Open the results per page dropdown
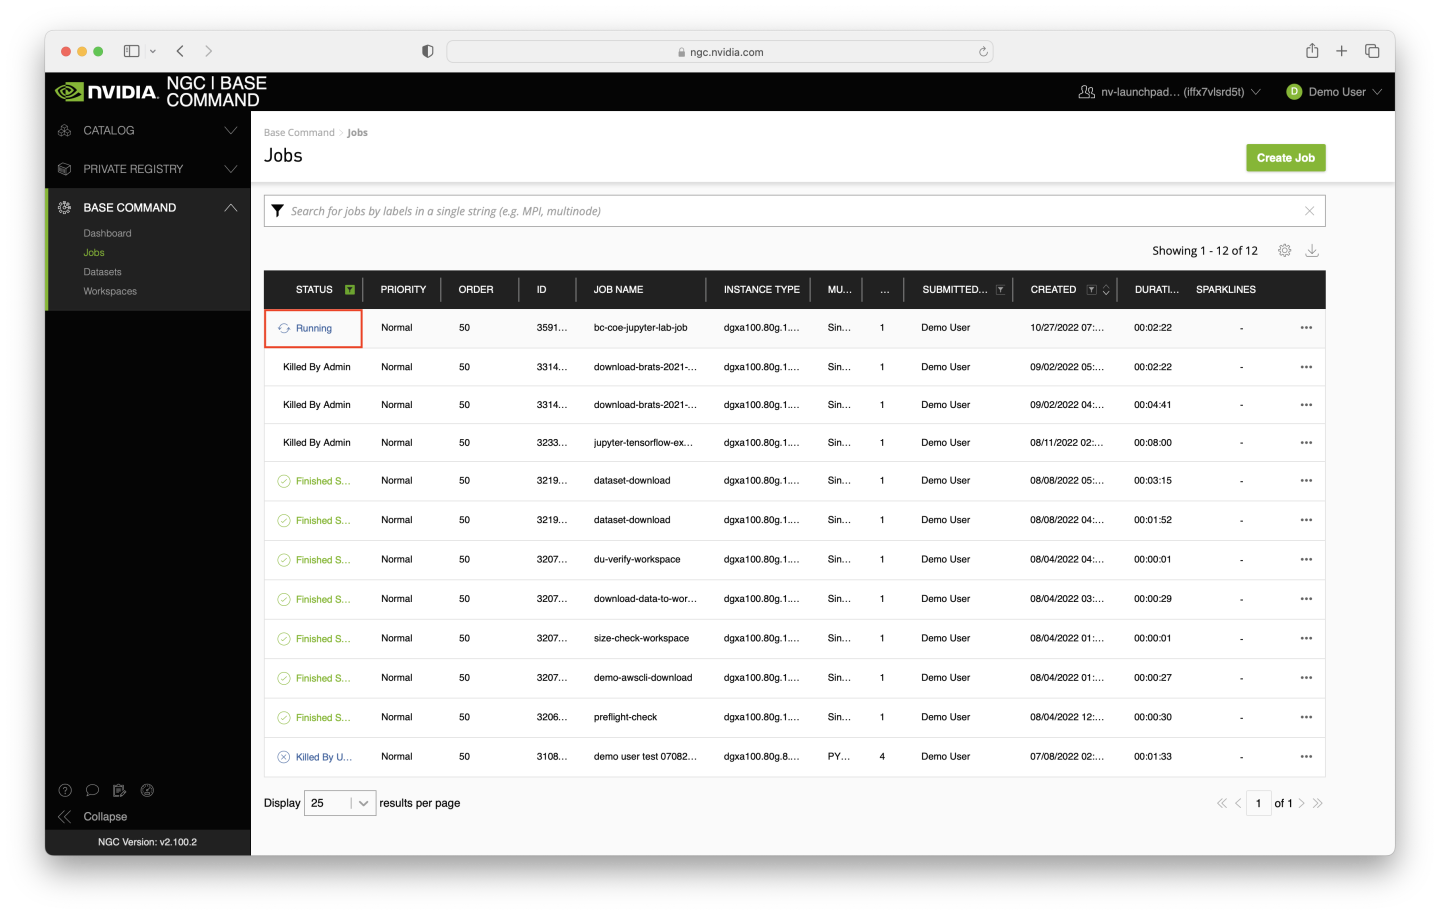This screenshot has width=1440, height=915. click(340, 804)
